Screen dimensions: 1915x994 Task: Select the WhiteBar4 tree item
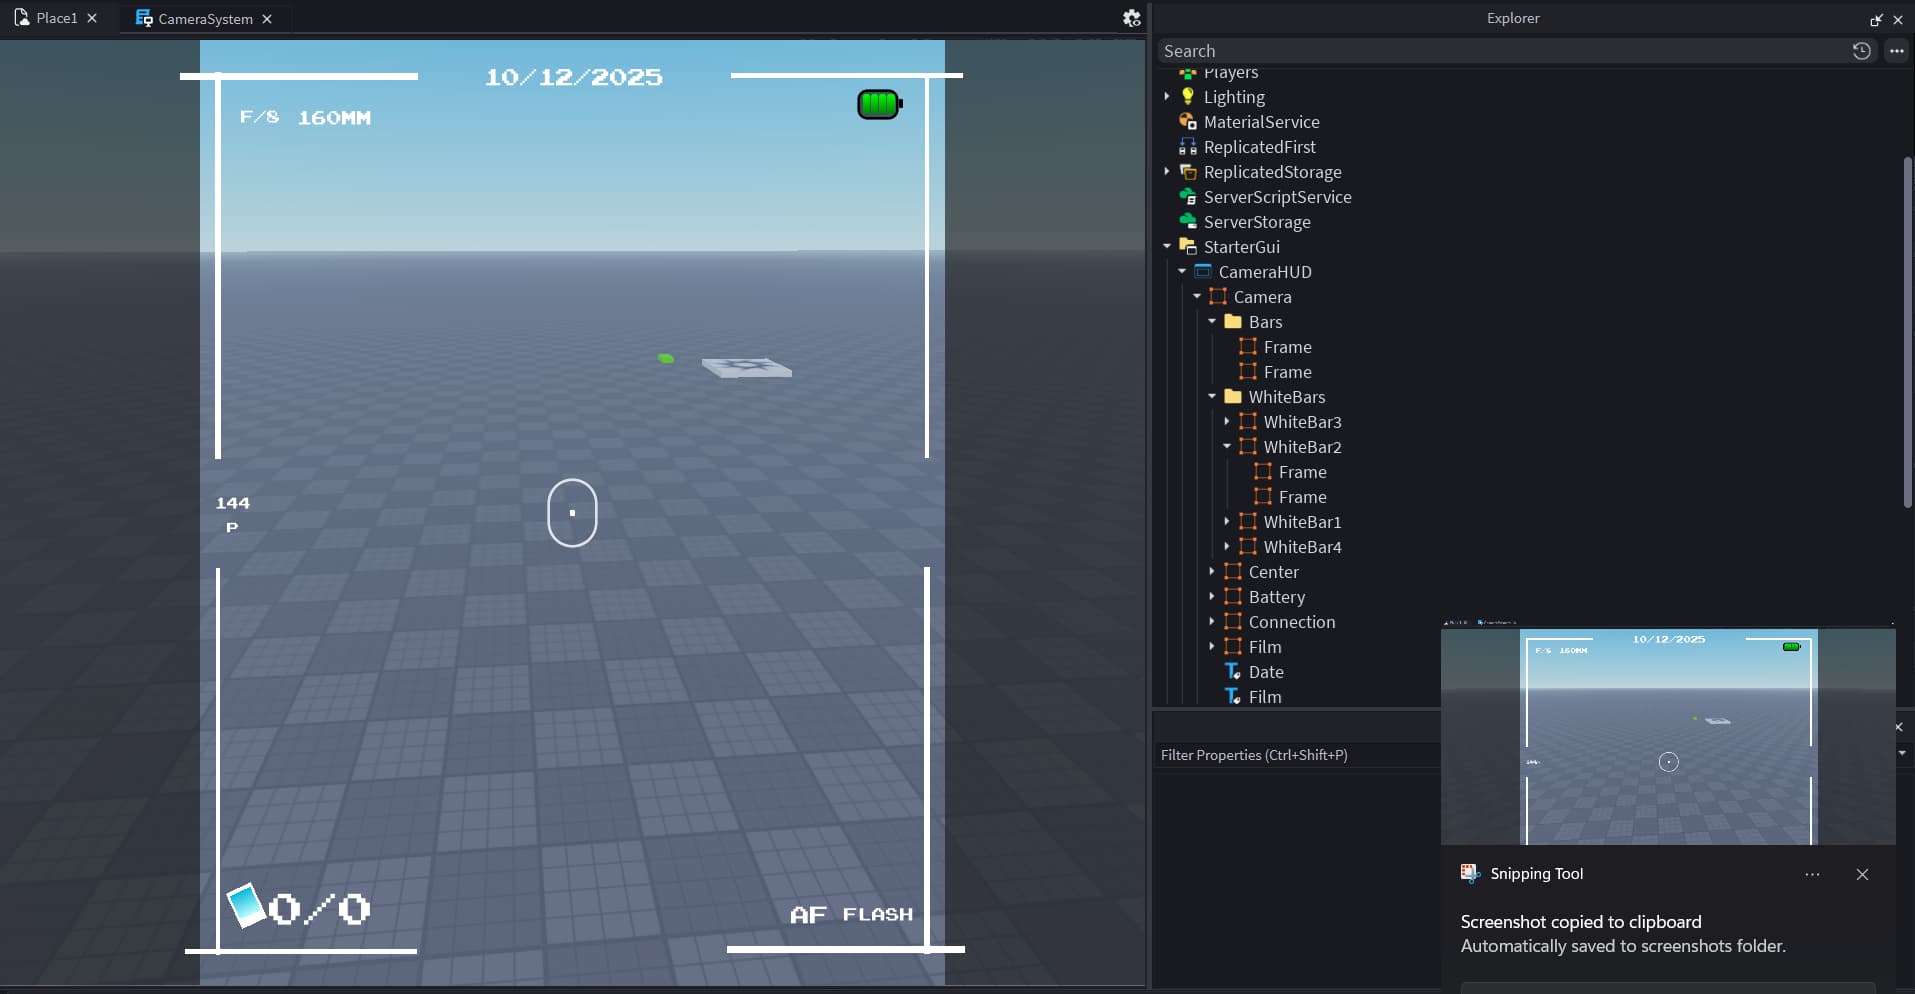coord(1302,546)
